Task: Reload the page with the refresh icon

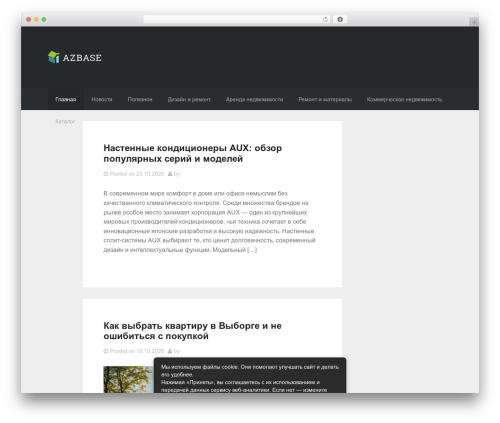Action: (325, 19)
